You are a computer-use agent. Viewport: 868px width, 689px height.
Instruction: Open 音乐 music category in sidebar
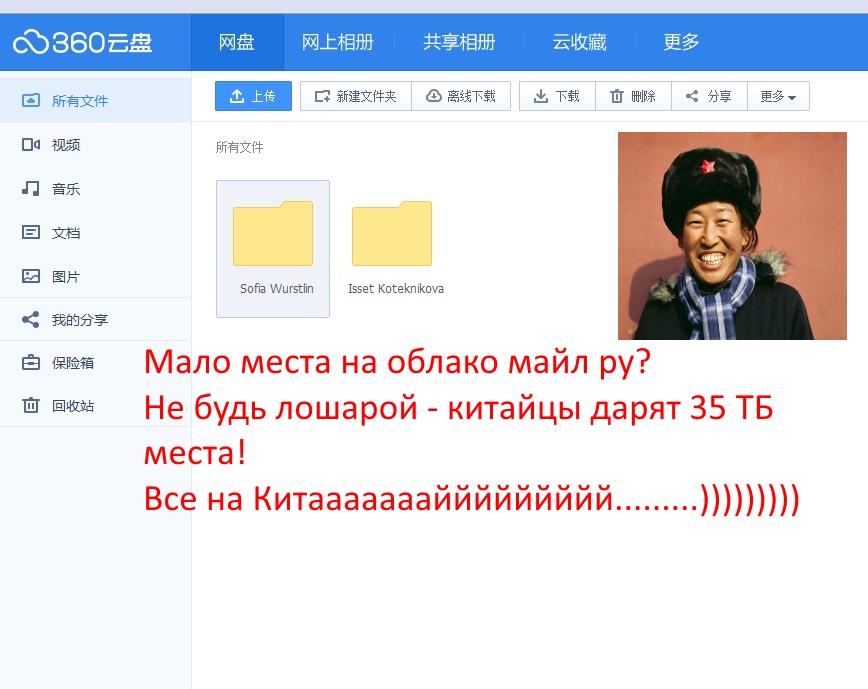(x=65, y=189)
